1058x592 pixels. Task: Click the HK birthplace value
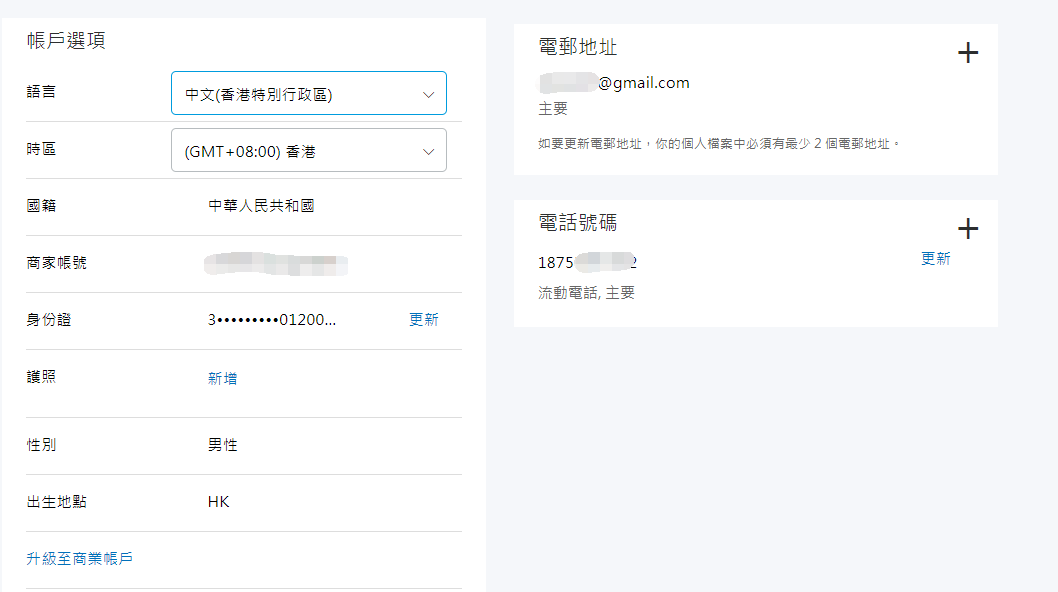219,502
